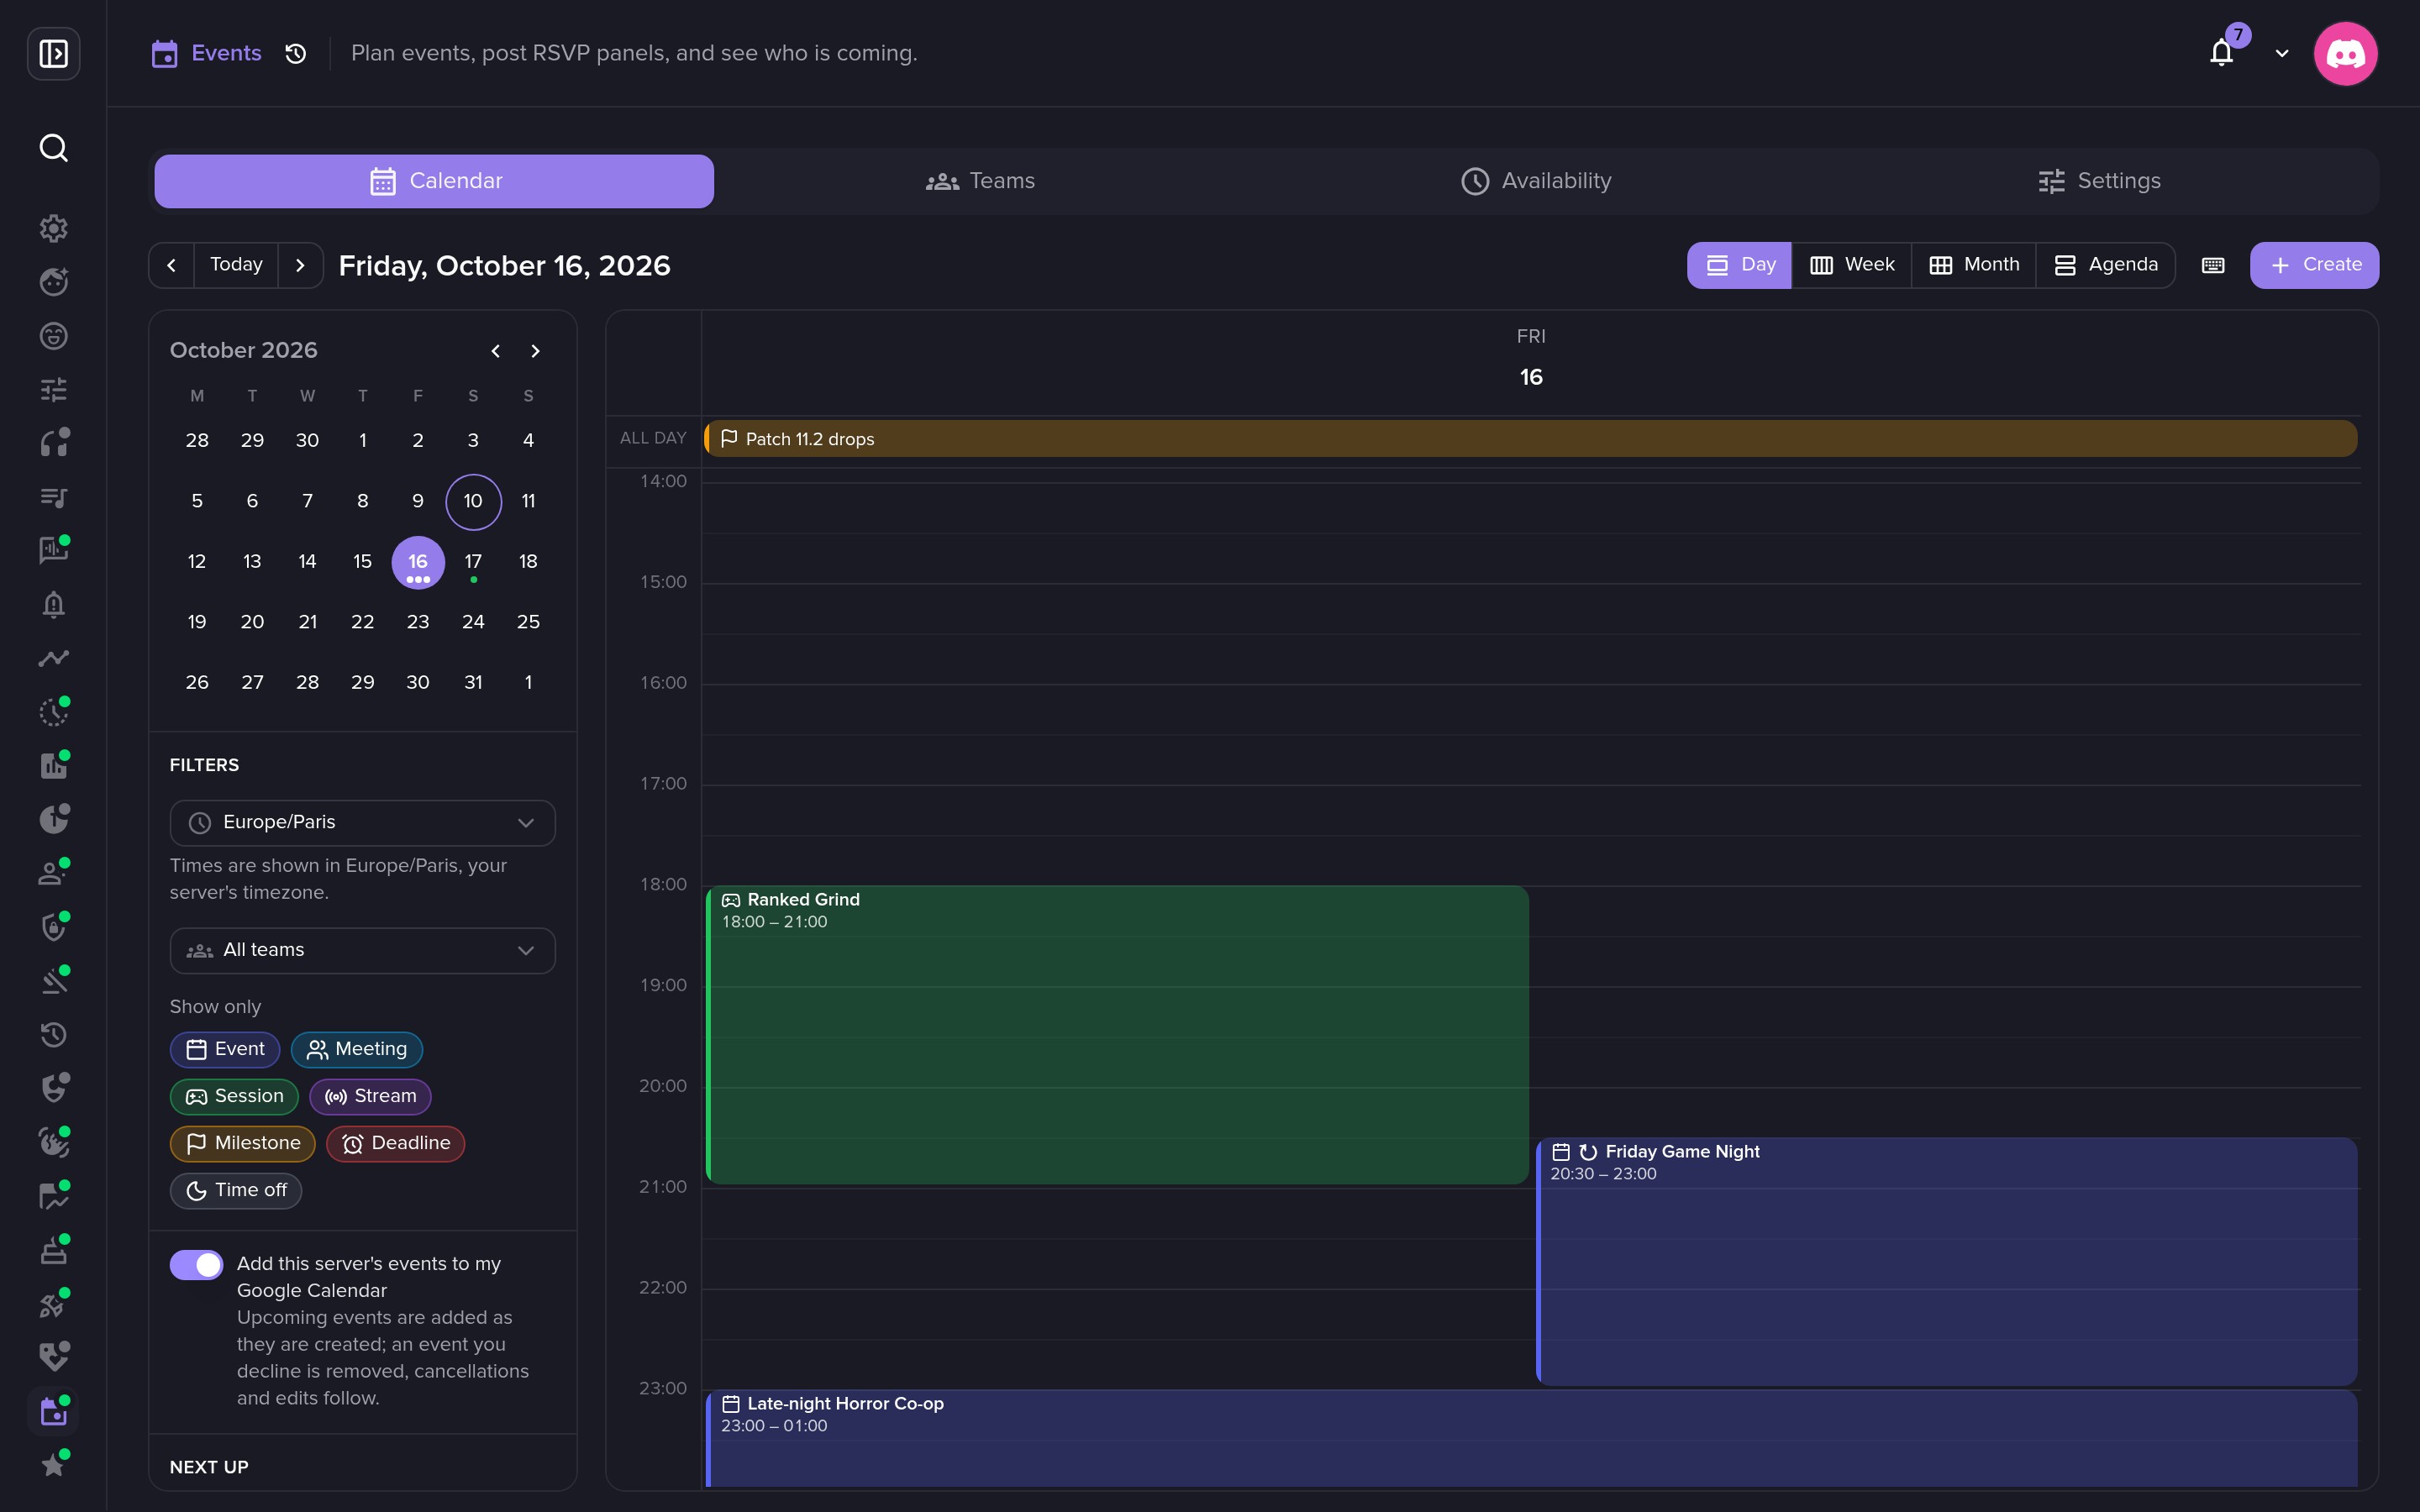Open the calendar events sidebar icon
The width and height of the screenshot is (2420, 1512).
53,1411
